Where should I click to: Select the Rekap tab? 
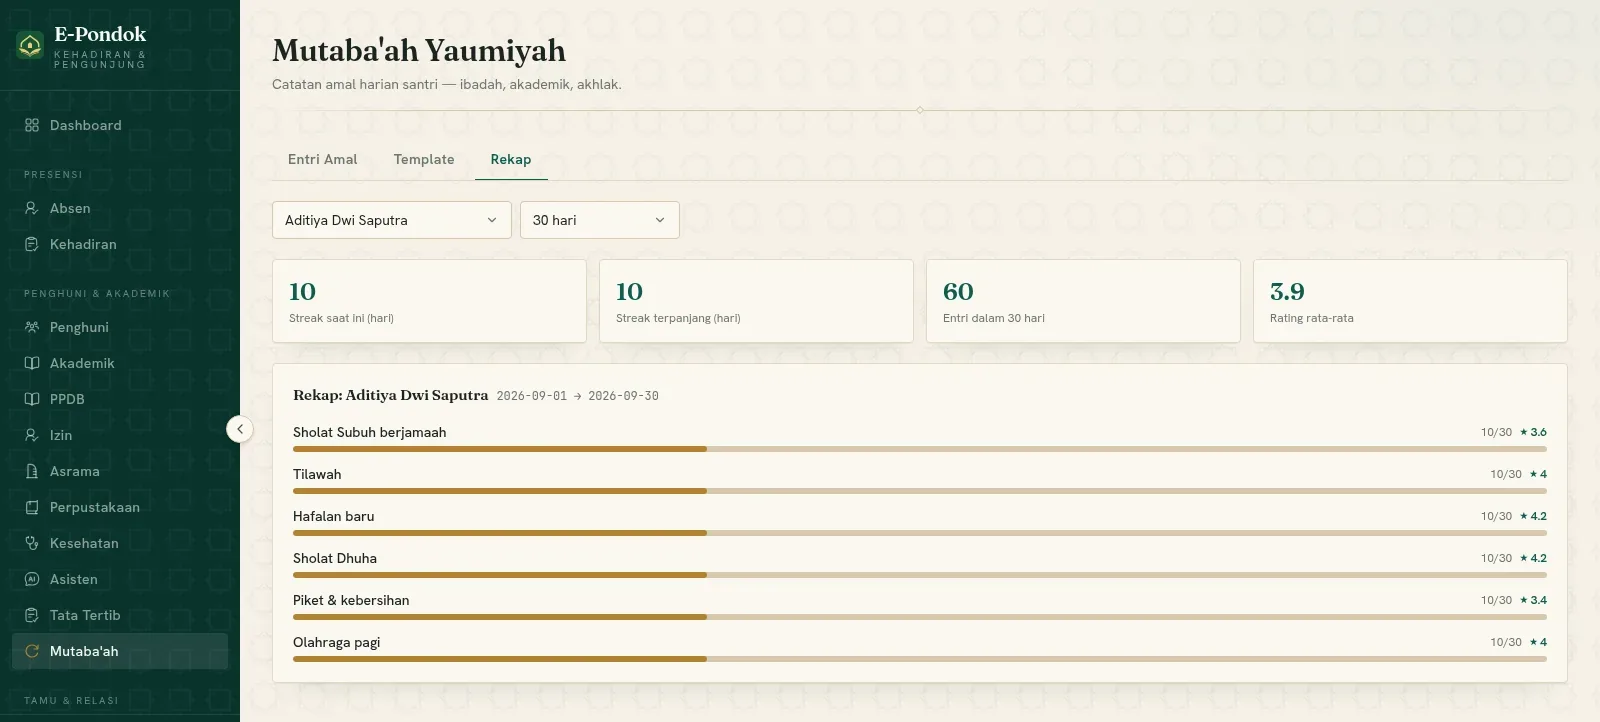coord(511,159)
